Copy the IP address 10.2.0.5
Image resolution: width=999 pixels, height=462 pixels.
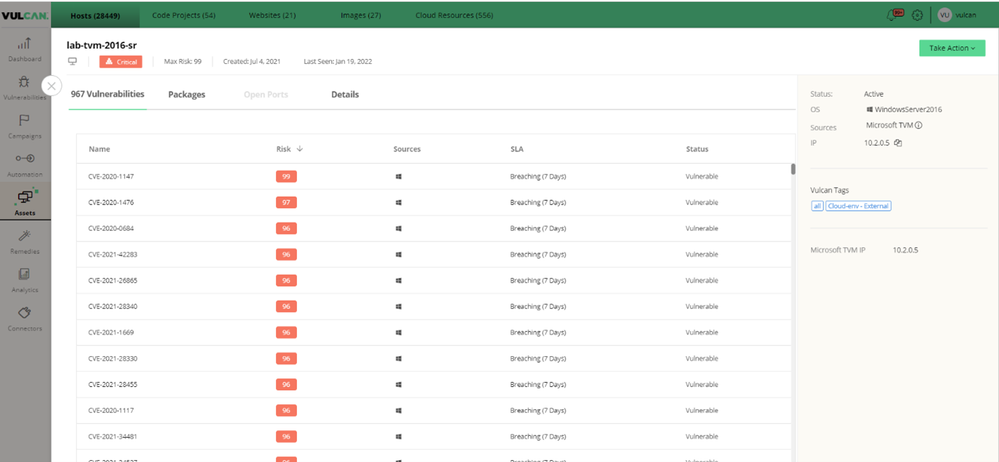click(x=898, y=143)
